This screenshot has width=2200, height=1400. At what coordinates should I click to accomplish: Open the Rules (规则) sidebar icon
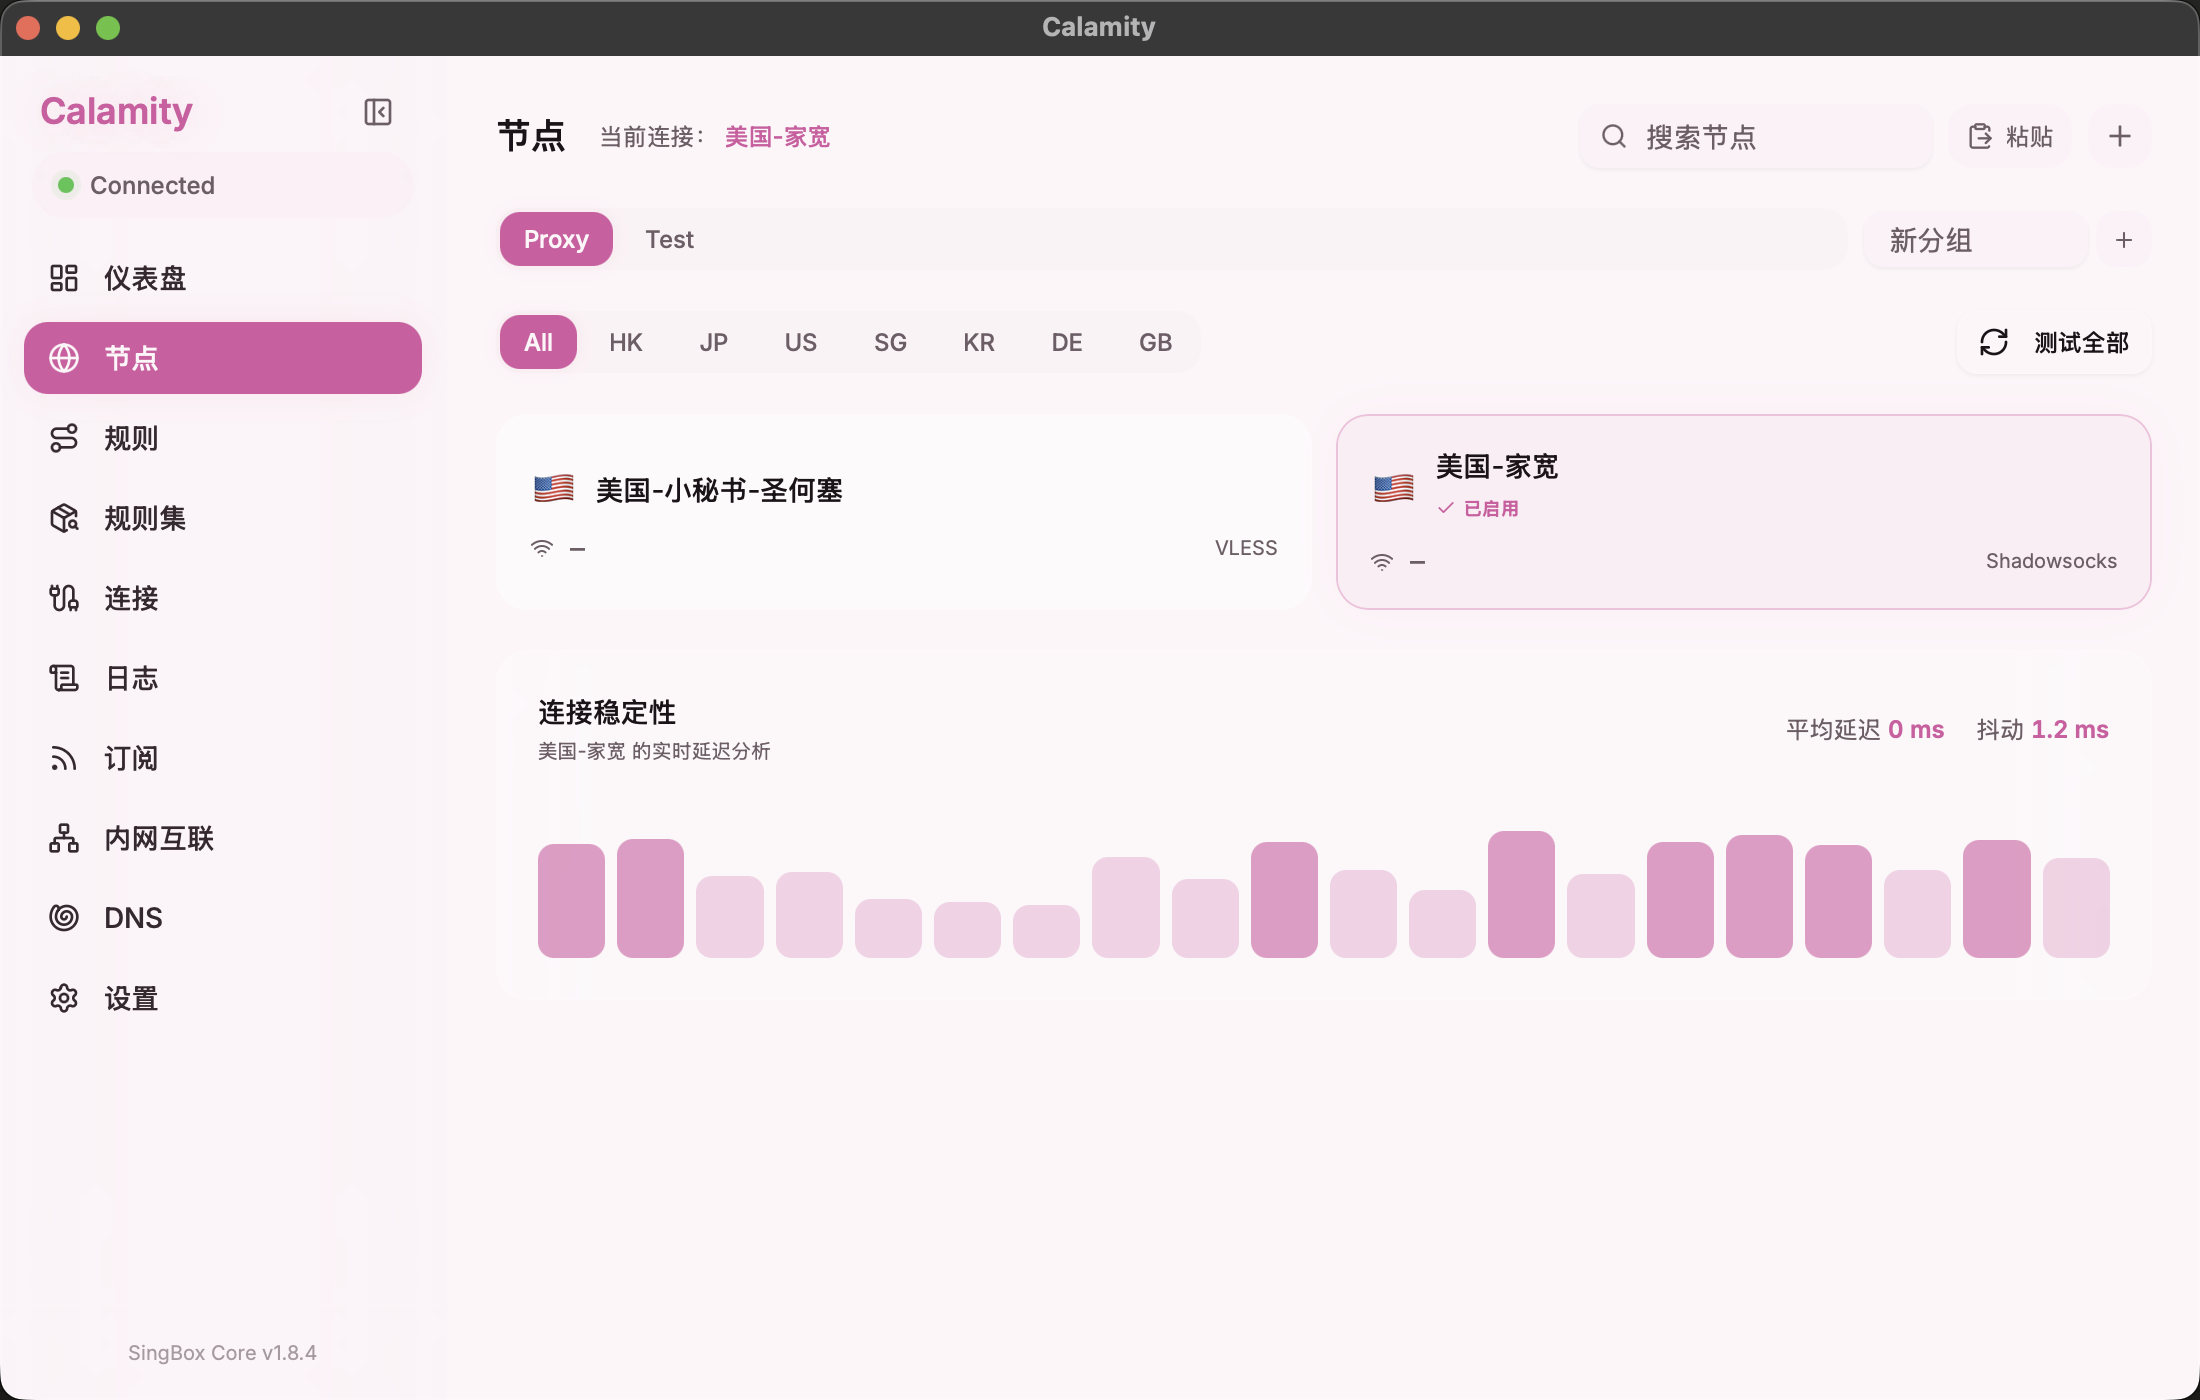click(64, 438)
